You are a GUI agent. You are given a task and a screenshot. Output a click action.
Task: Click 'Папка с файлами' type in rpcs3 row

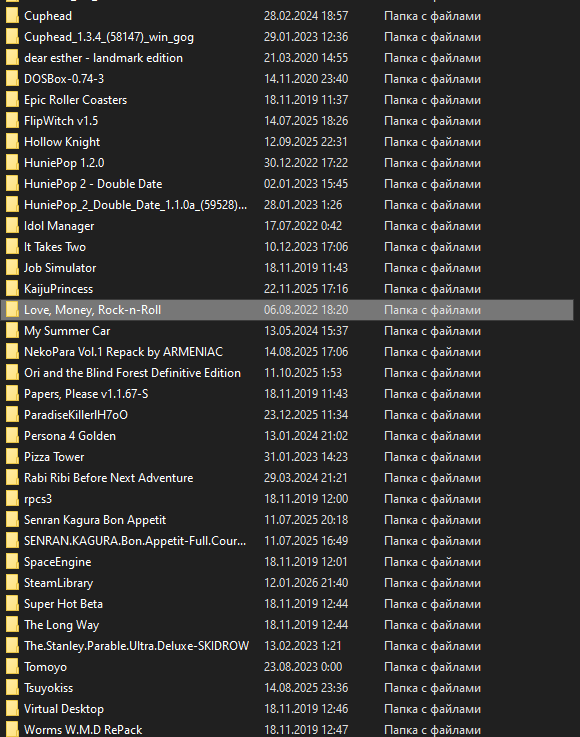coord(432,499)
